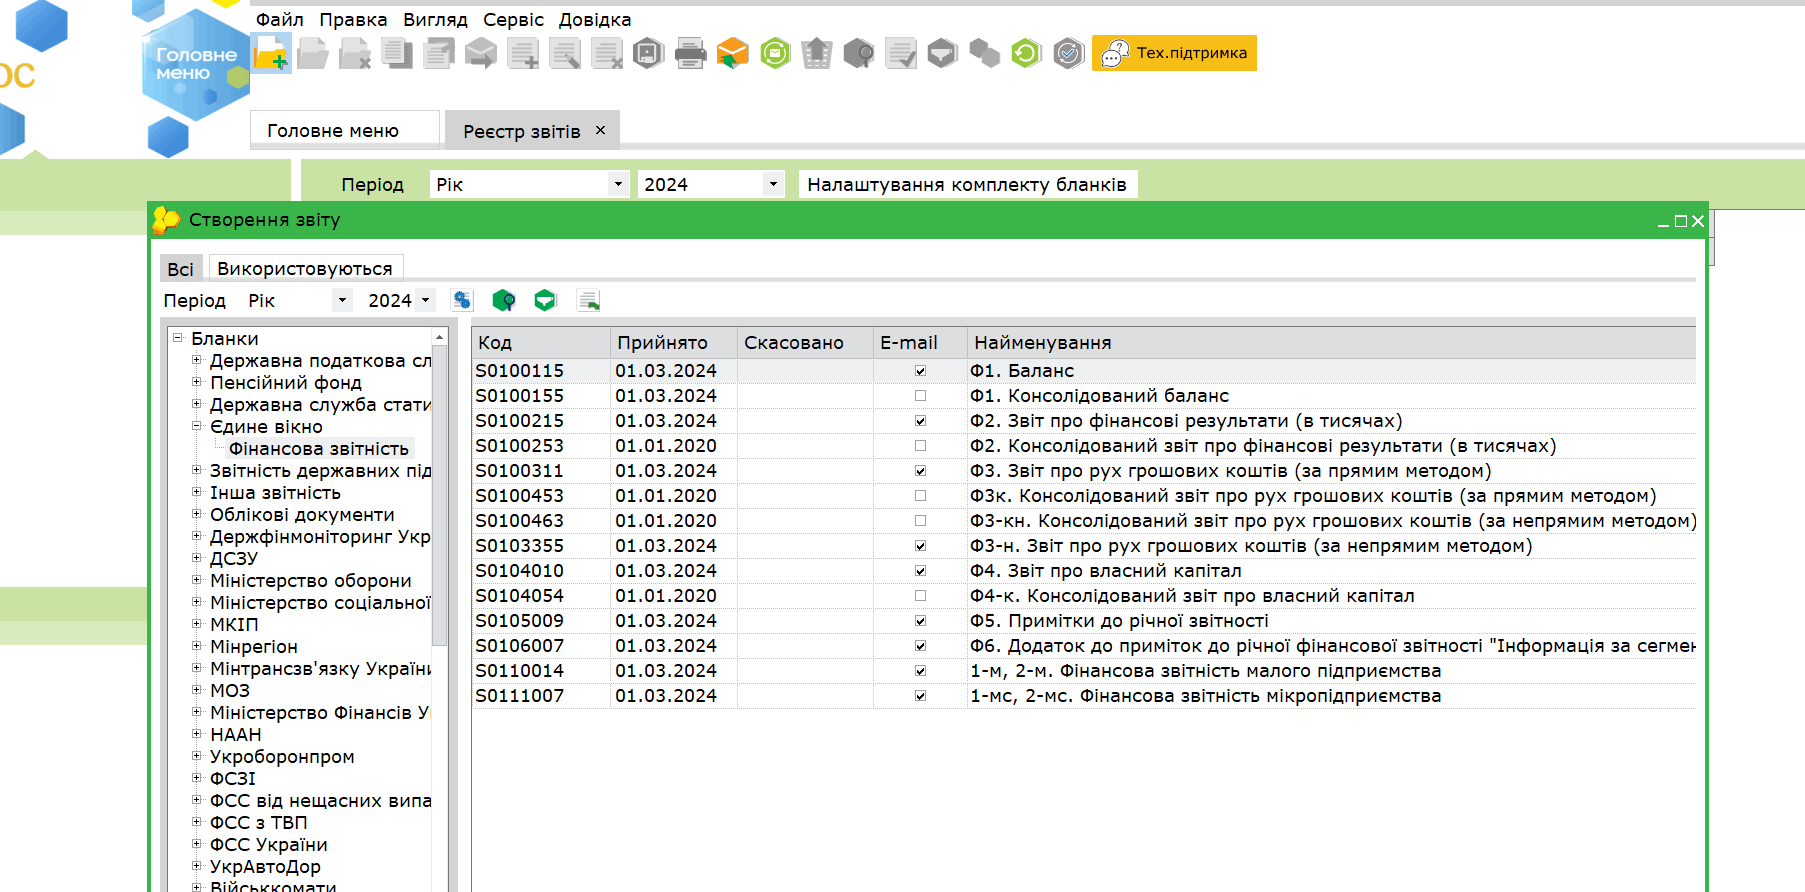Click the blue gears settings icon
This screenshot has width=1805, height=892.
(462, 300)
